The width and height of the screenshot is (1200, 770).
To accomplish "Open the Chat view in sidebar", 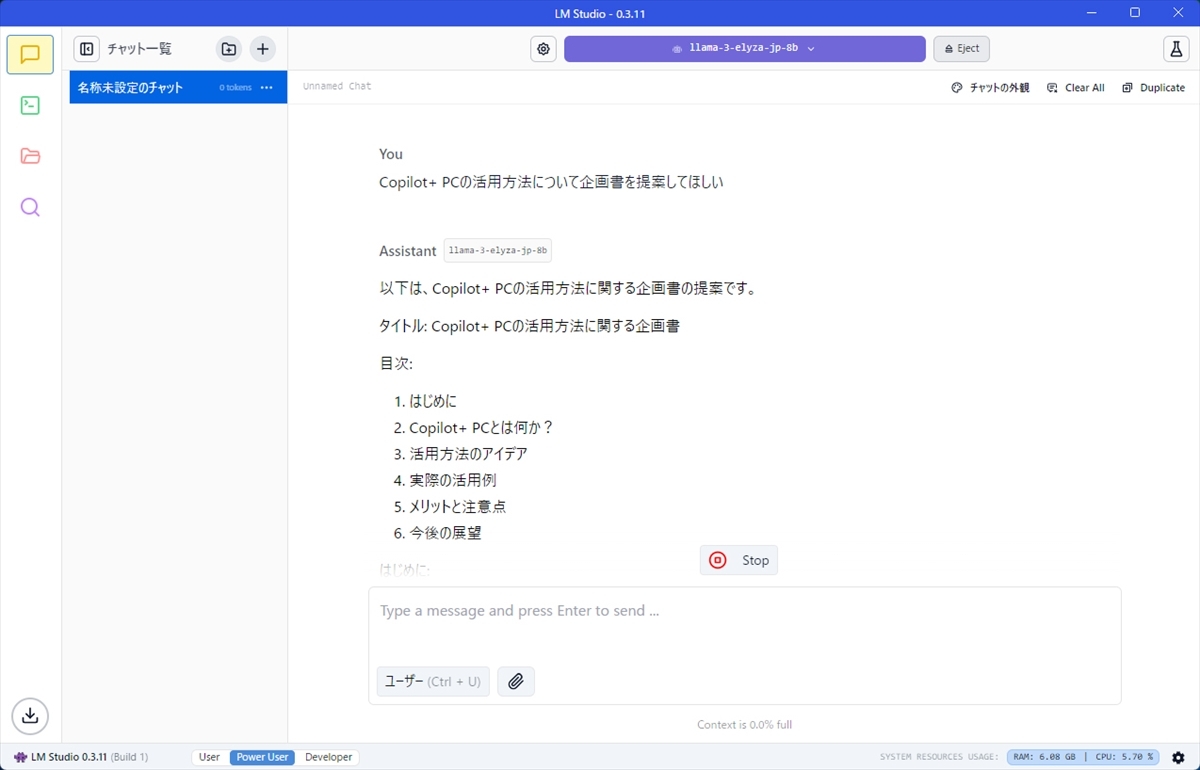I will click(30, 54).
